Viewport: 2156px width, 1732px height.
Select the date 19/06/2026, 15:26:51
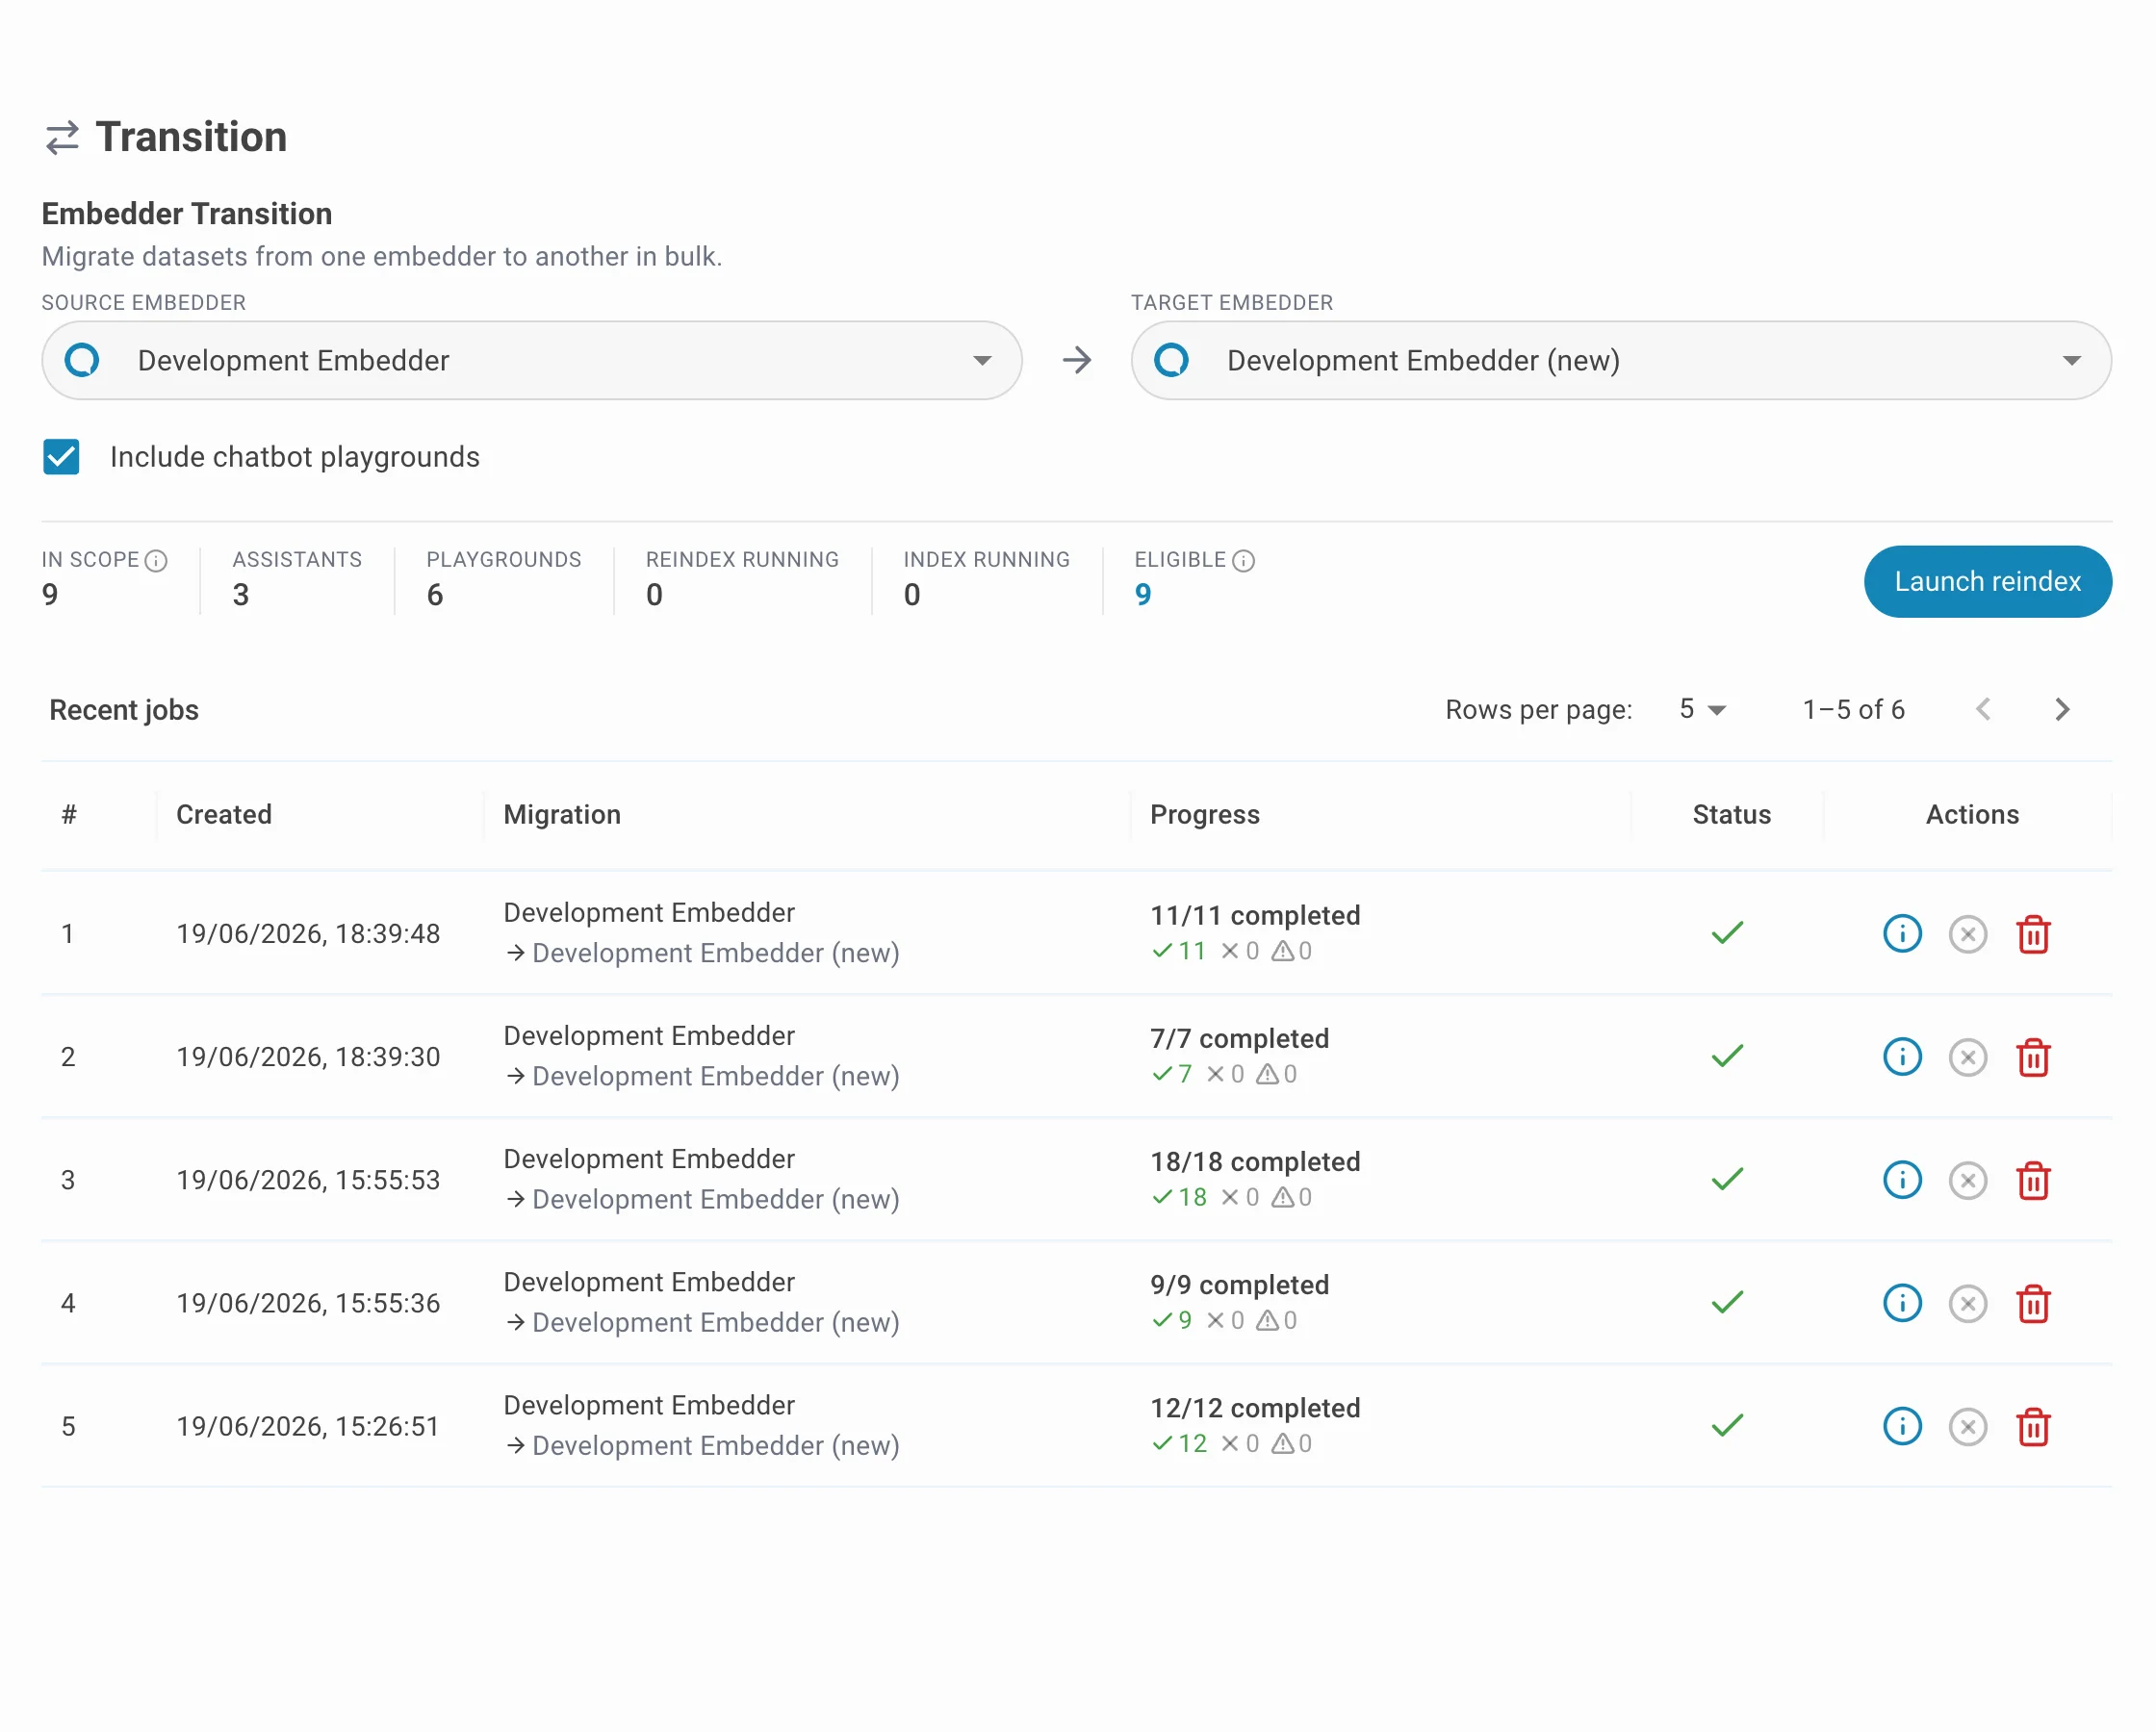point(308,1426)
